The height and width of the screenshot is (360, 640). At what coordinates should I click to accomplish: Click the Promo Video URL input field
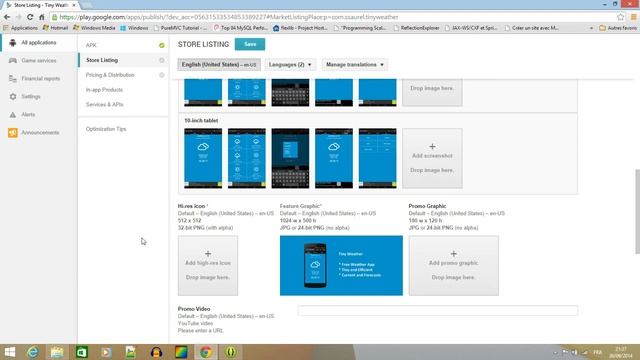438,311
